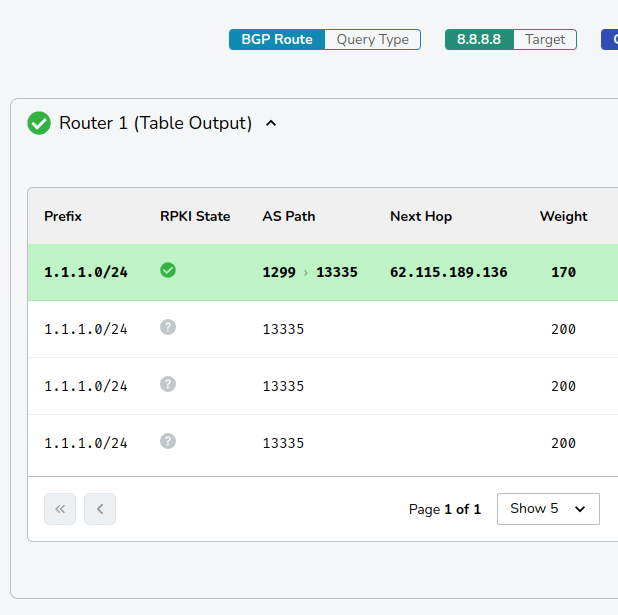Click the AS Path column header
This screenshot has width=618, height=615.
pos(289,216)
